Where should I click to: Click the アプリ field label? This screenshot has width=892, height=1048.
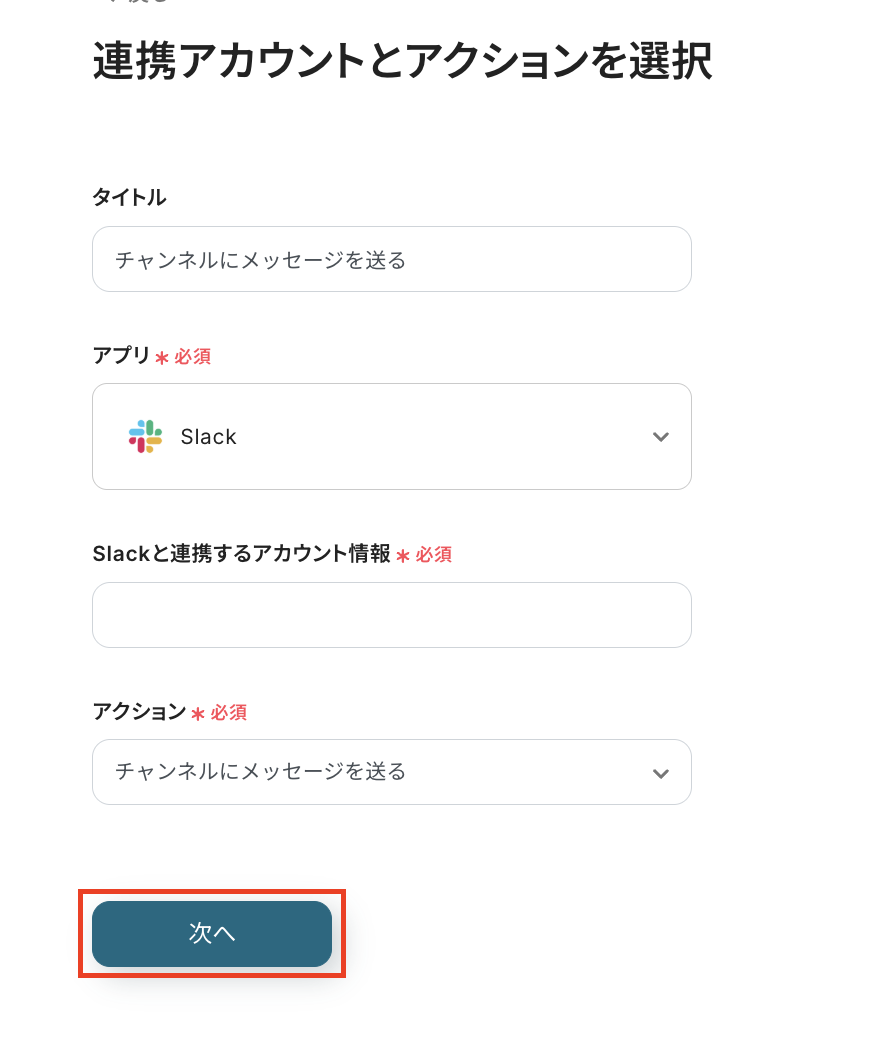pyautogui.click(x=121, y=356)
